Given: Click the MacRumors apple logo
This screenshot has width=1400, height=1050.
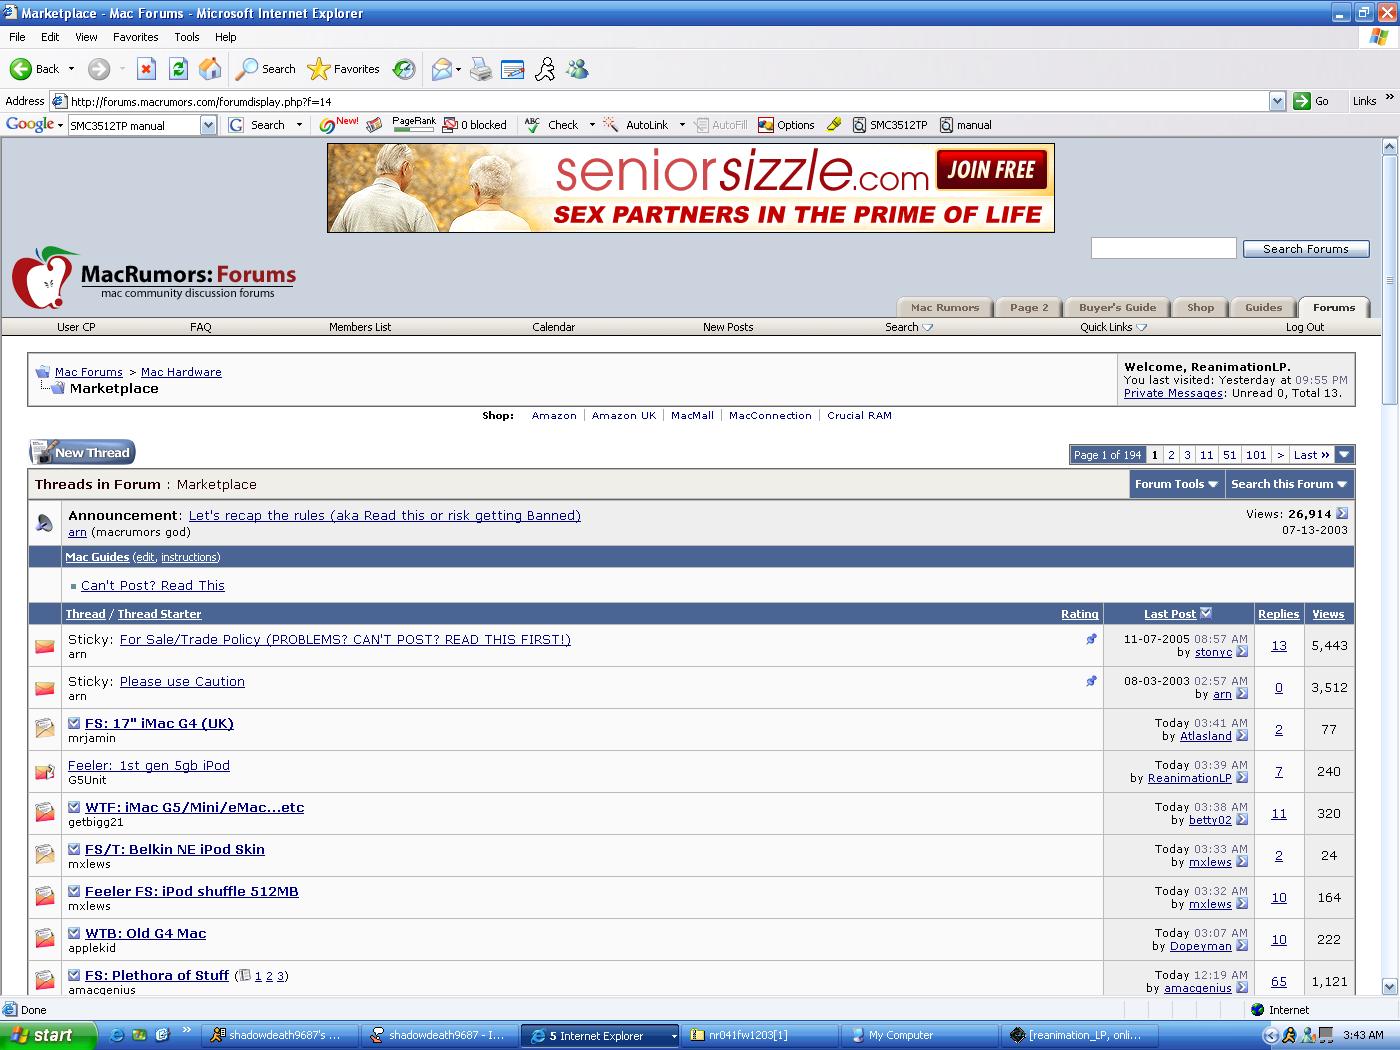Looking at the screenshot, I should pos(44,277).
